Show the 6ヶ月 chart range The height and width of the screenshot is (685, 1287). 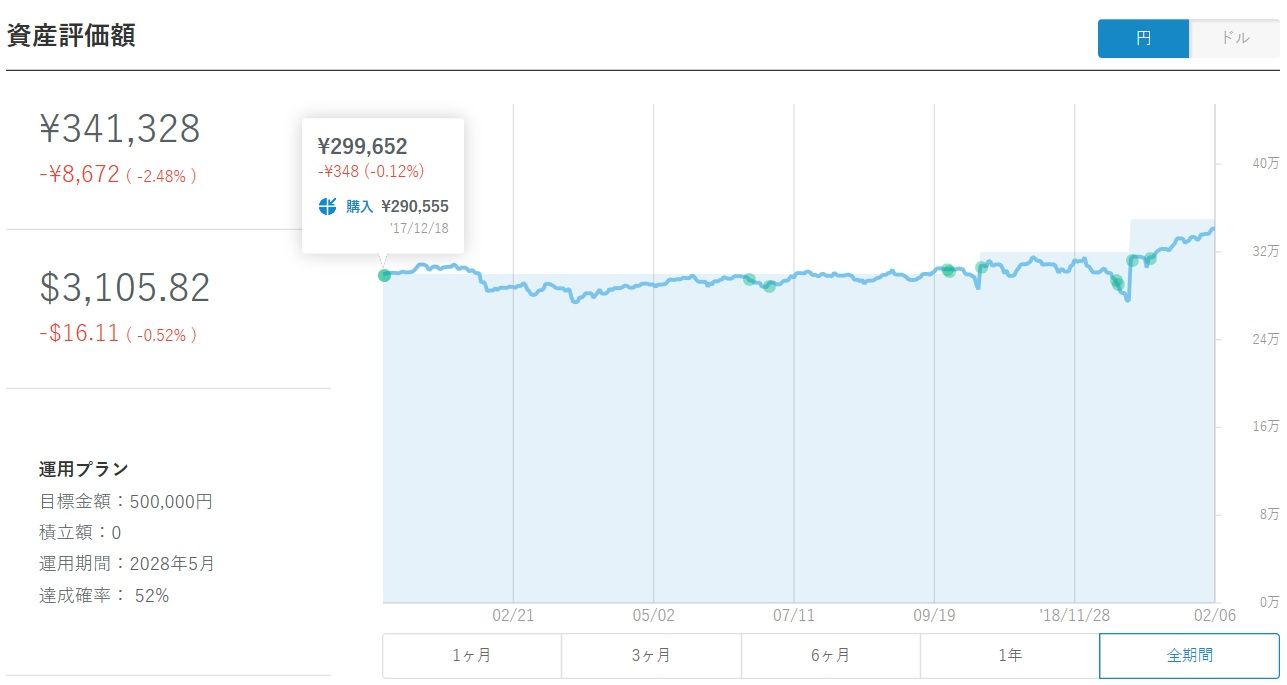pyautogui.click(x=830, y=656)
